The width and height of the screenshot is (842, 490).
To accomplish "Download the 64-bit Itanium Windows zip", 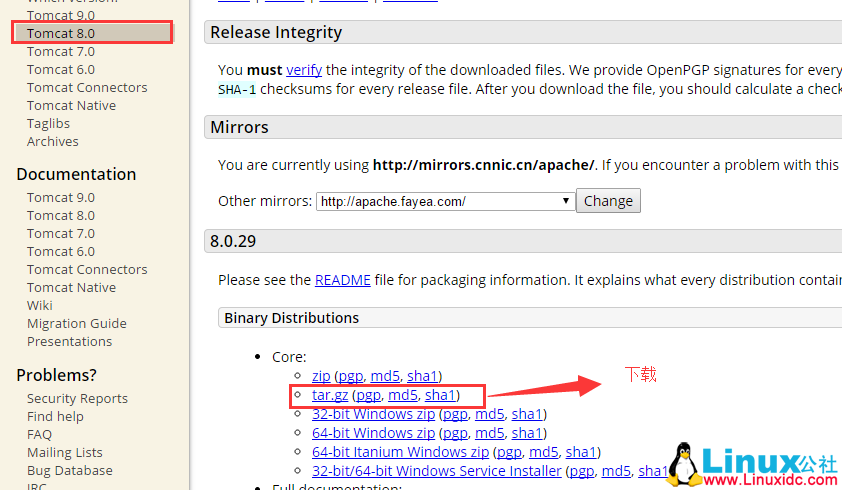I will tap(401, 452).
